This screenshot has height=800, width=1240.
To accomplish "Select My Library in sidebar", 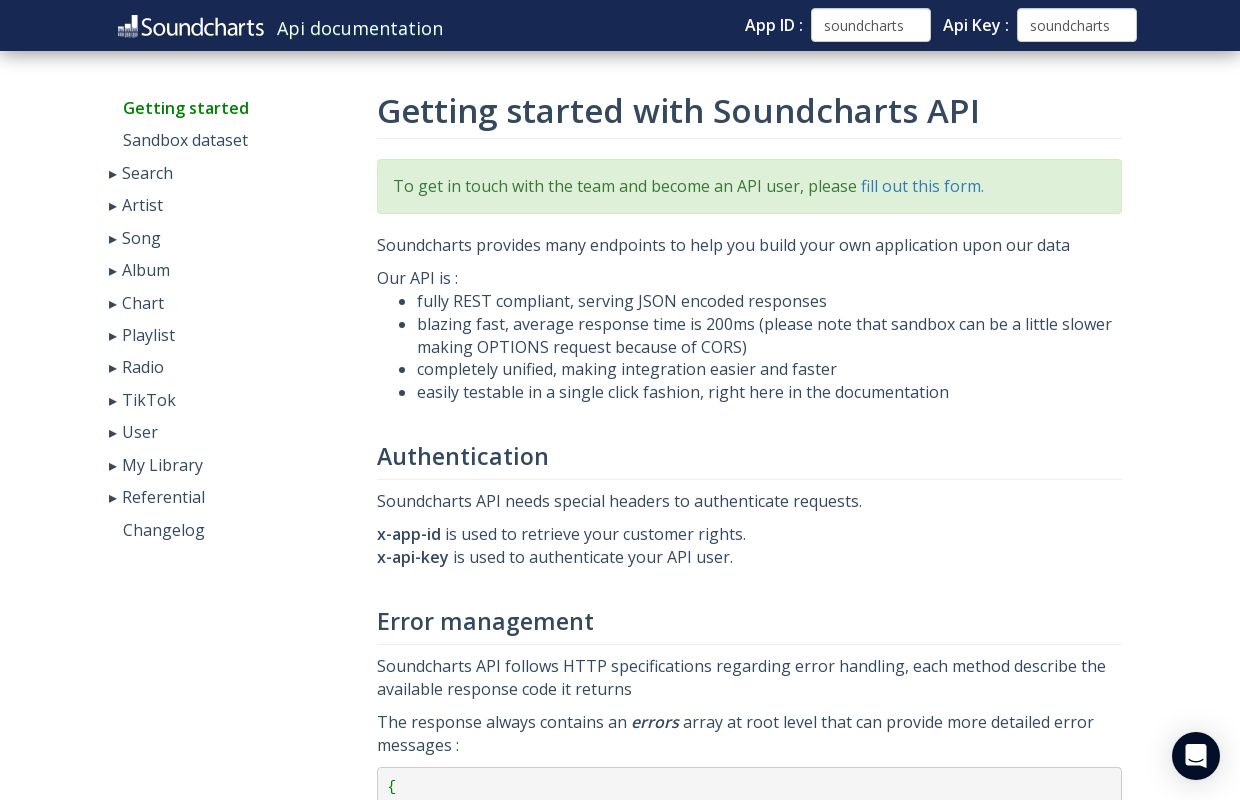I will click(162, 465).
